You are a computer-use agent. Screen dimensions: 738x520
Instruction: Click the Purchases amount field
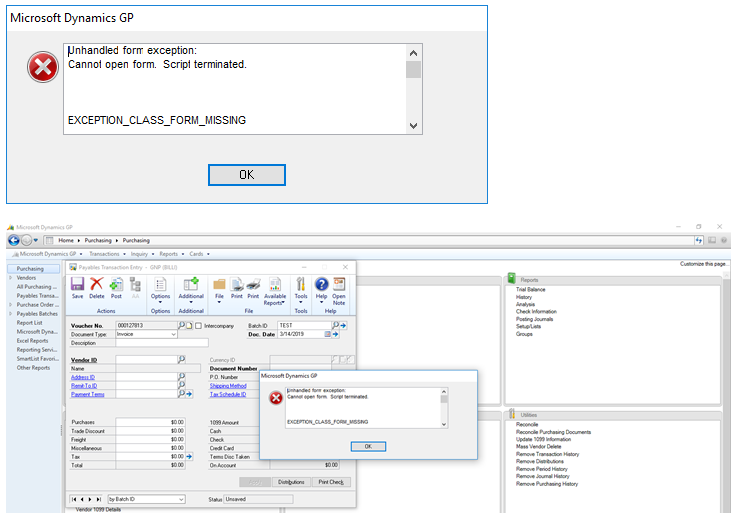(150, 422)
